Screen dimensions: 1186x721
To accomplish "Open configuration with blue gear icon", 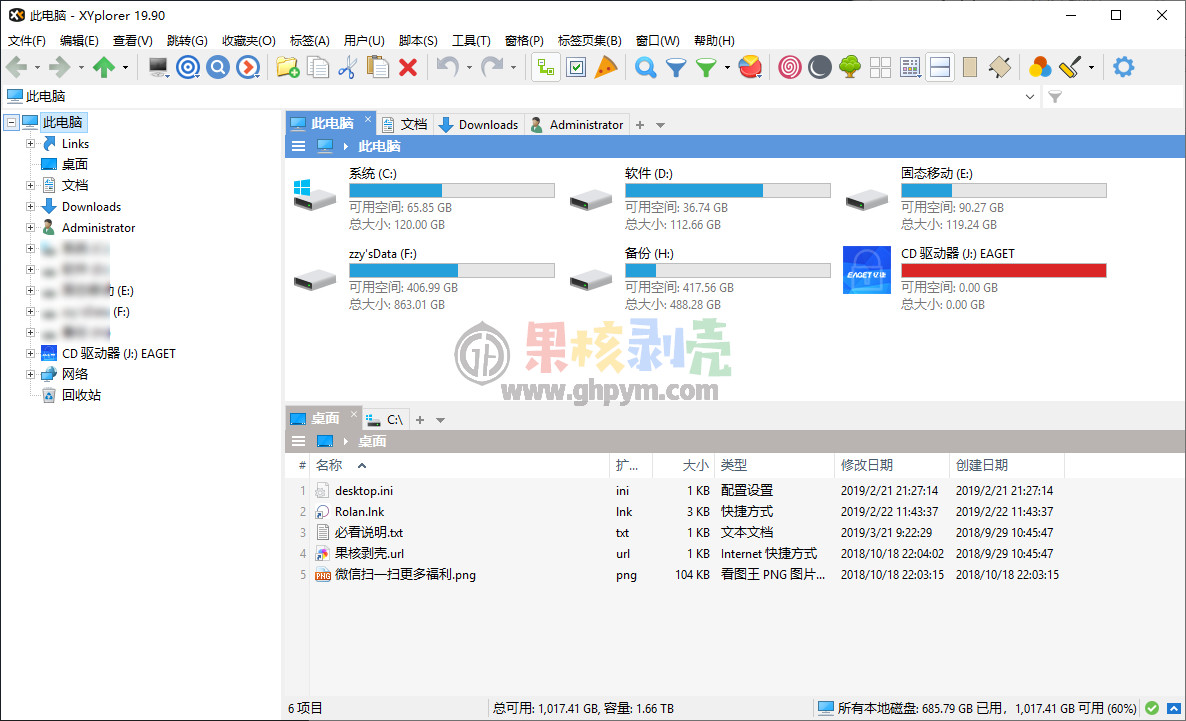I will point(1124,67).
